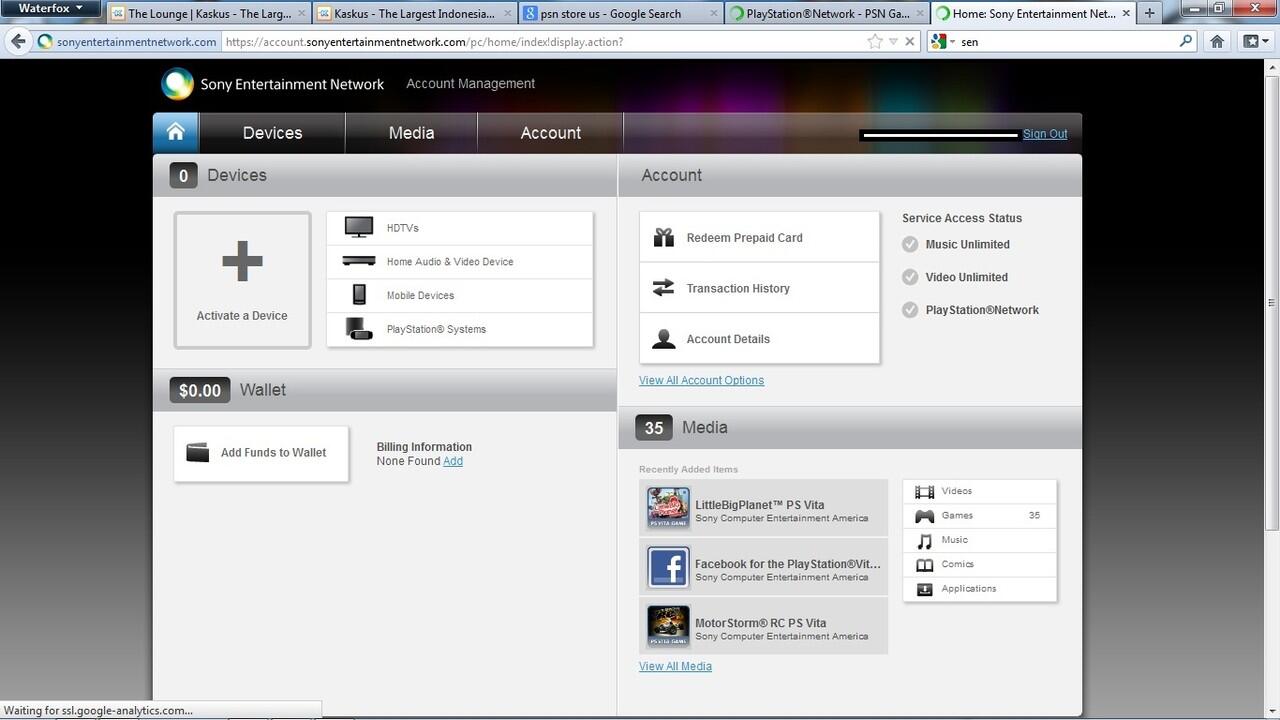
Task: Click the browser home button icon
Action: click(x=1217, y=41)
